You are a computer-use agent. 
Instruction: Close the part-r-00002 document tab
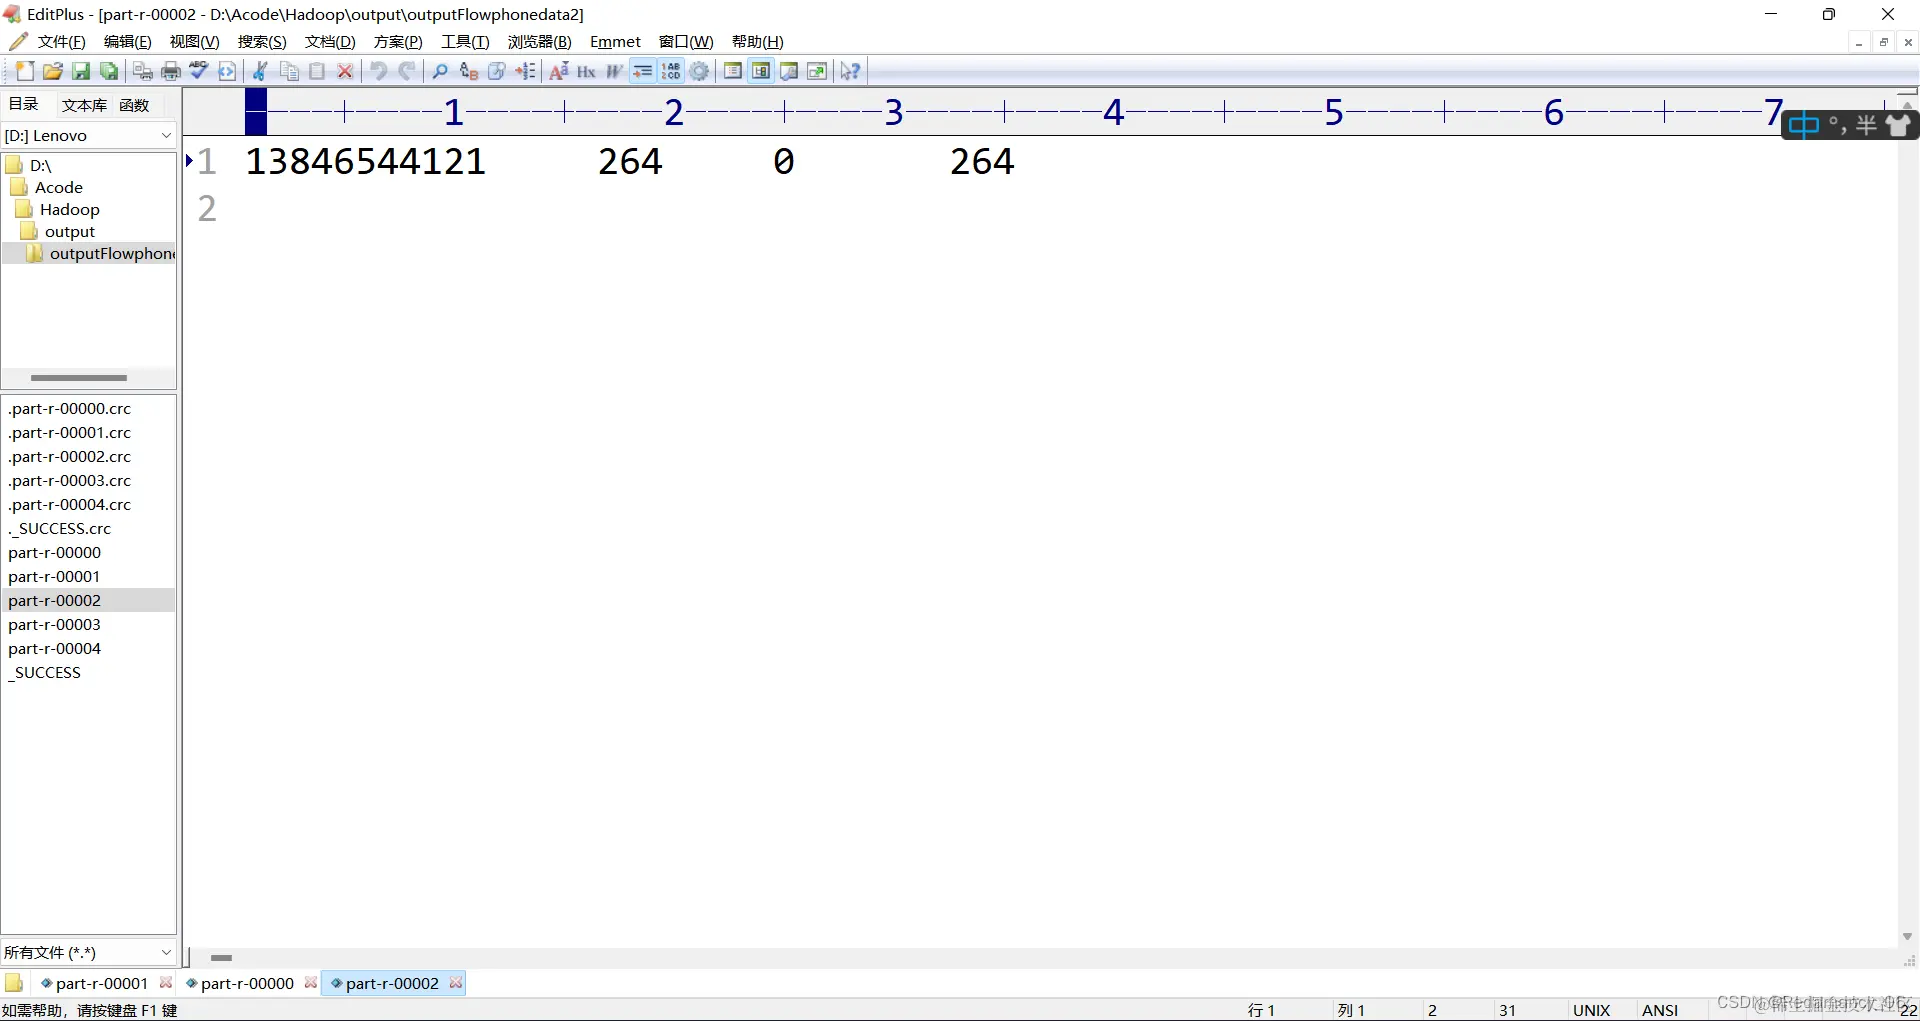[456, 983]
